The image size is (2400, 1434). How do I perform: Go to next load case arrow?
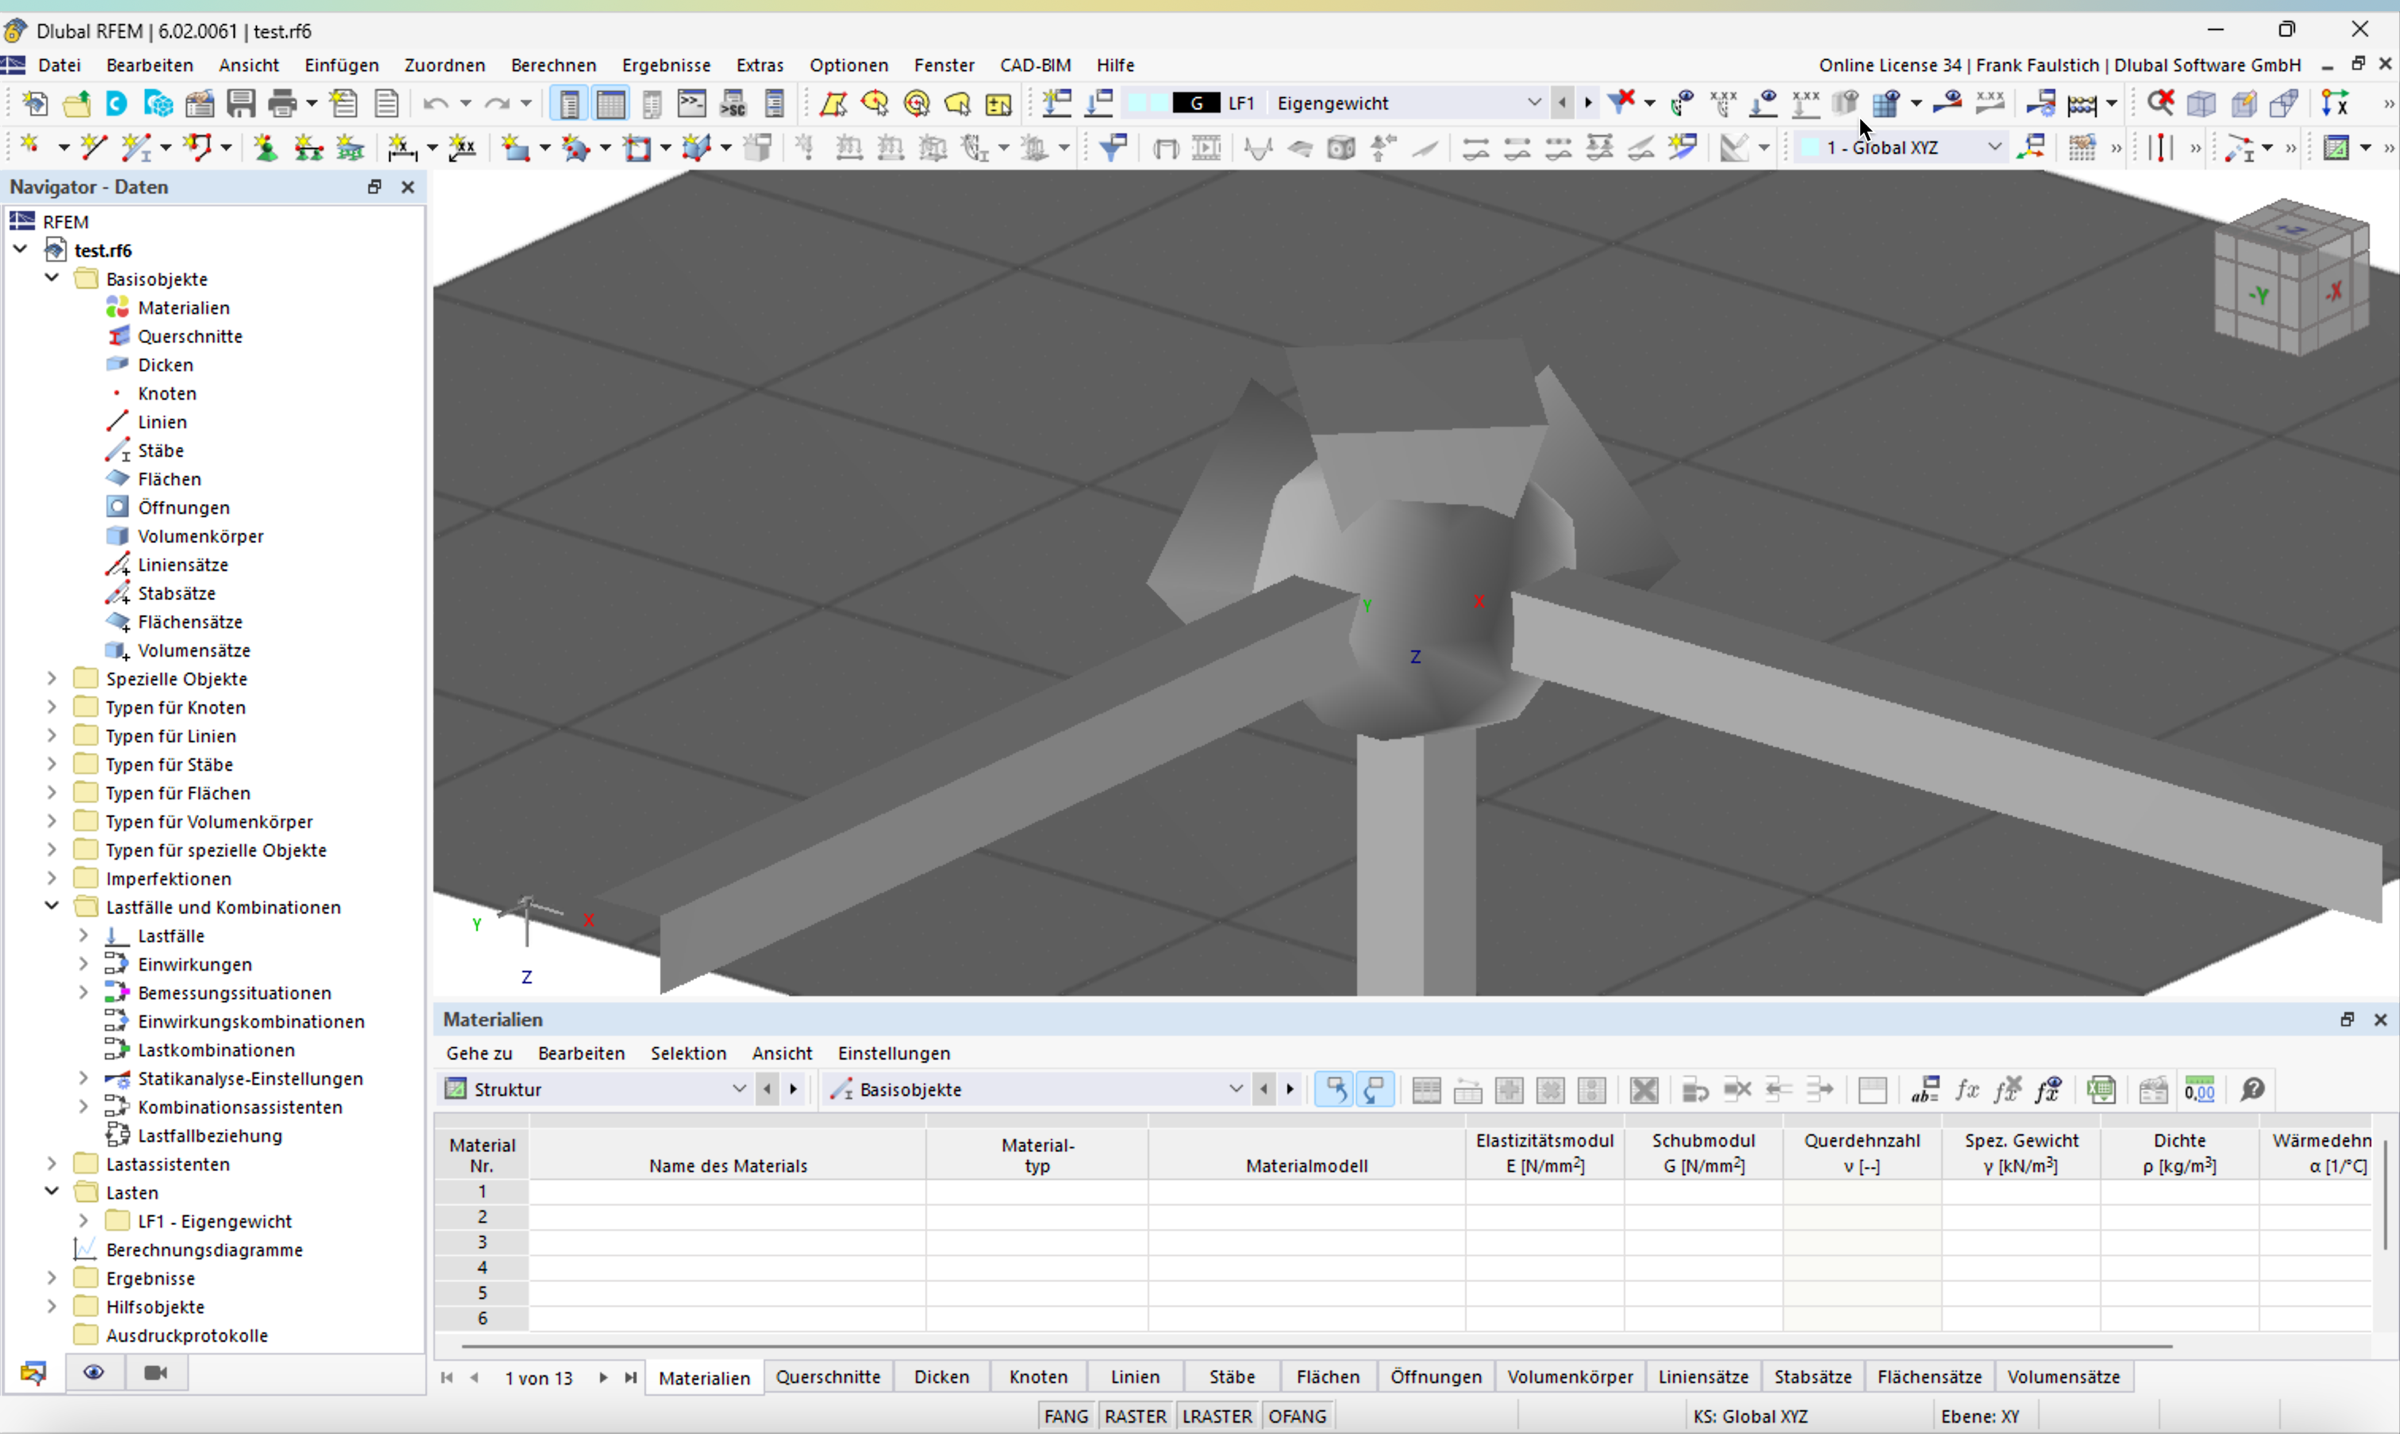(1588, 103)
